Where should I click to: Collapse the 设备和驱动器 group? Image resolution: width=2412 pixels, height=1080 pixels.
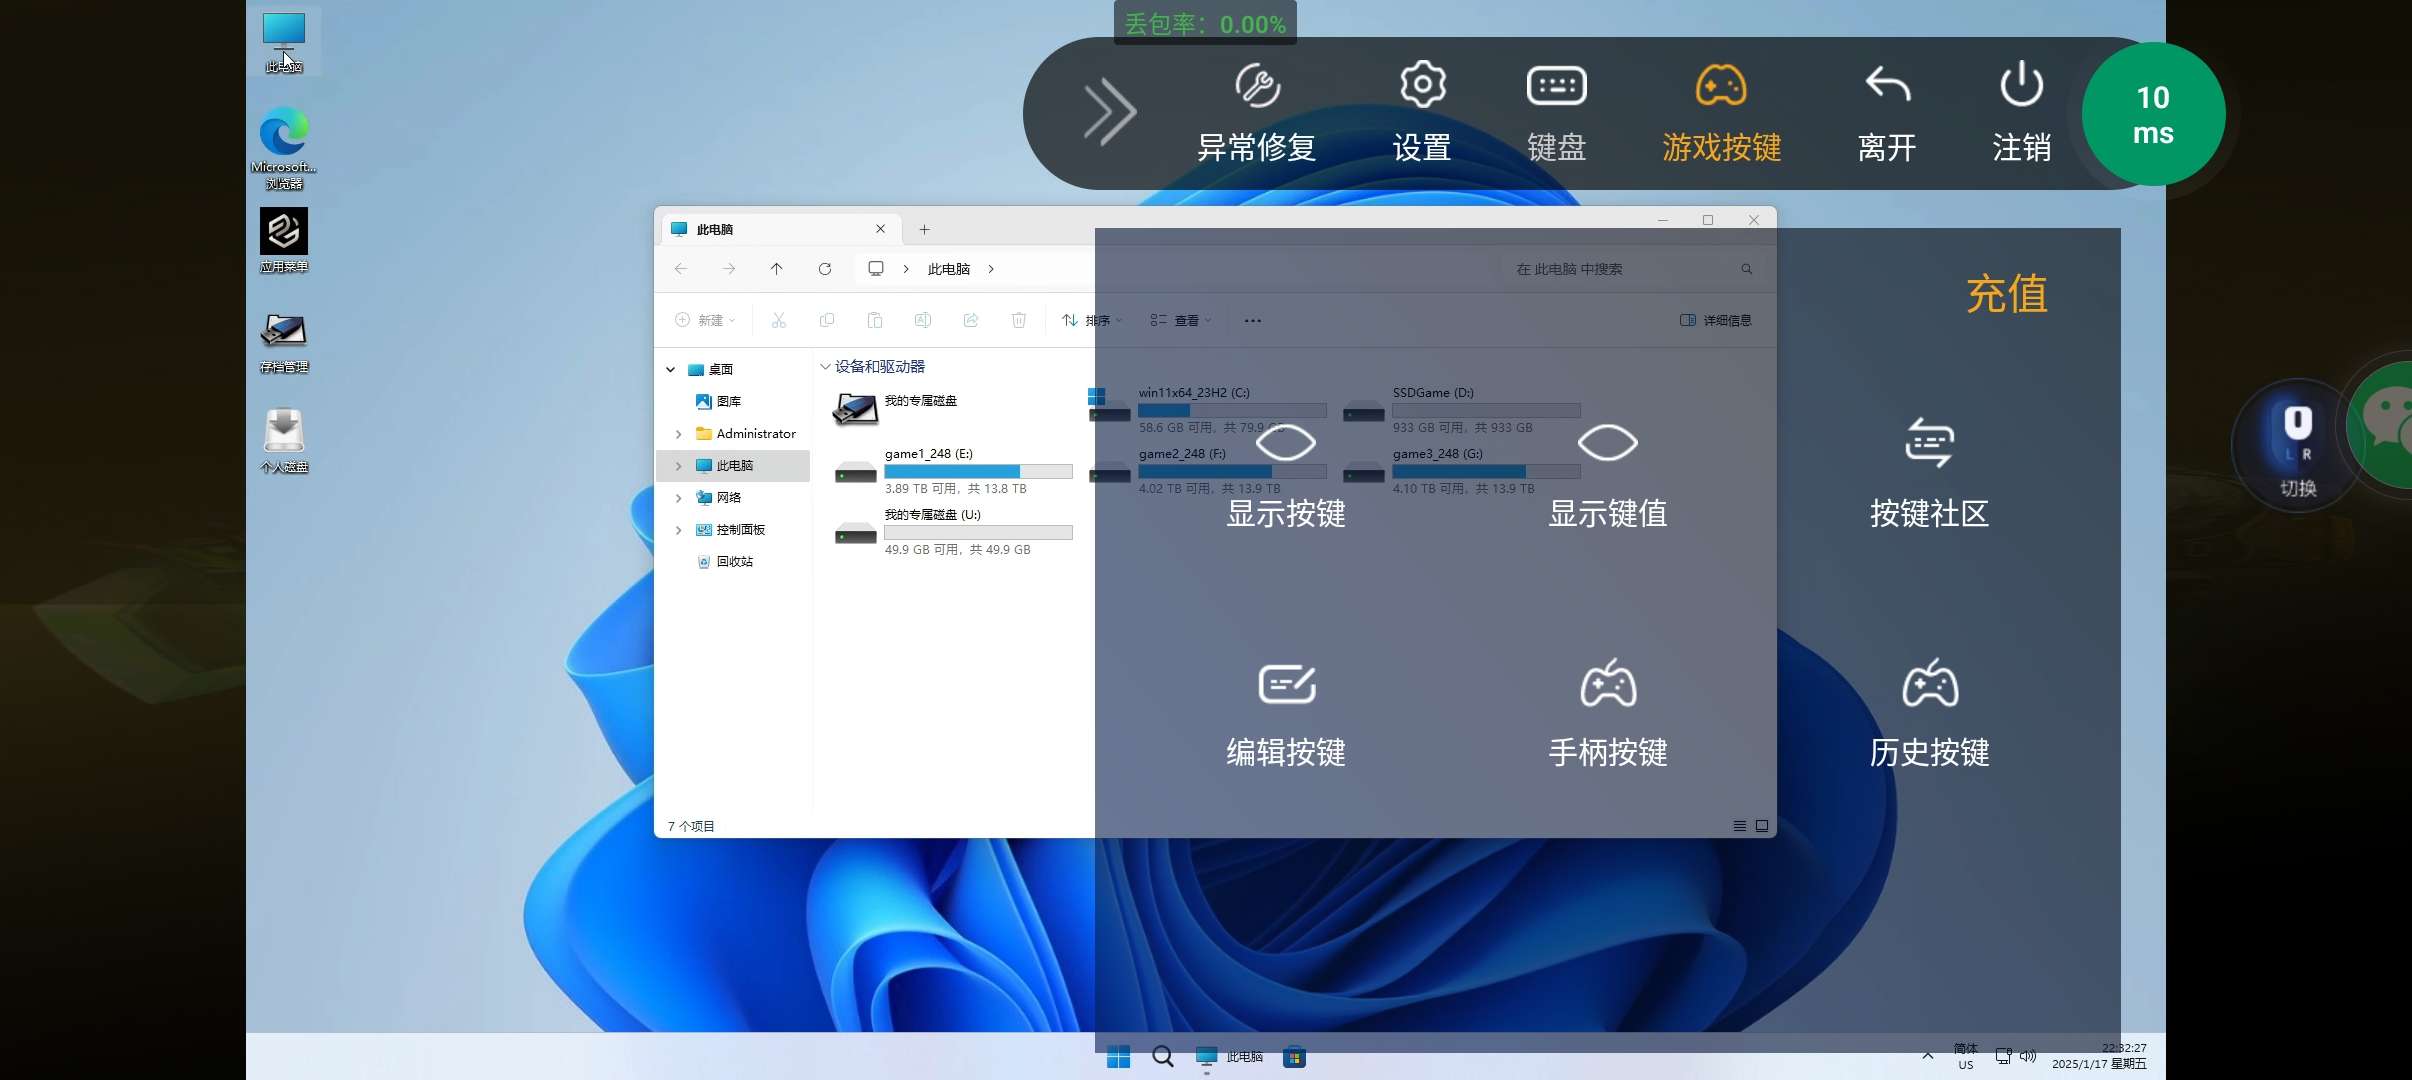(825, 367)
